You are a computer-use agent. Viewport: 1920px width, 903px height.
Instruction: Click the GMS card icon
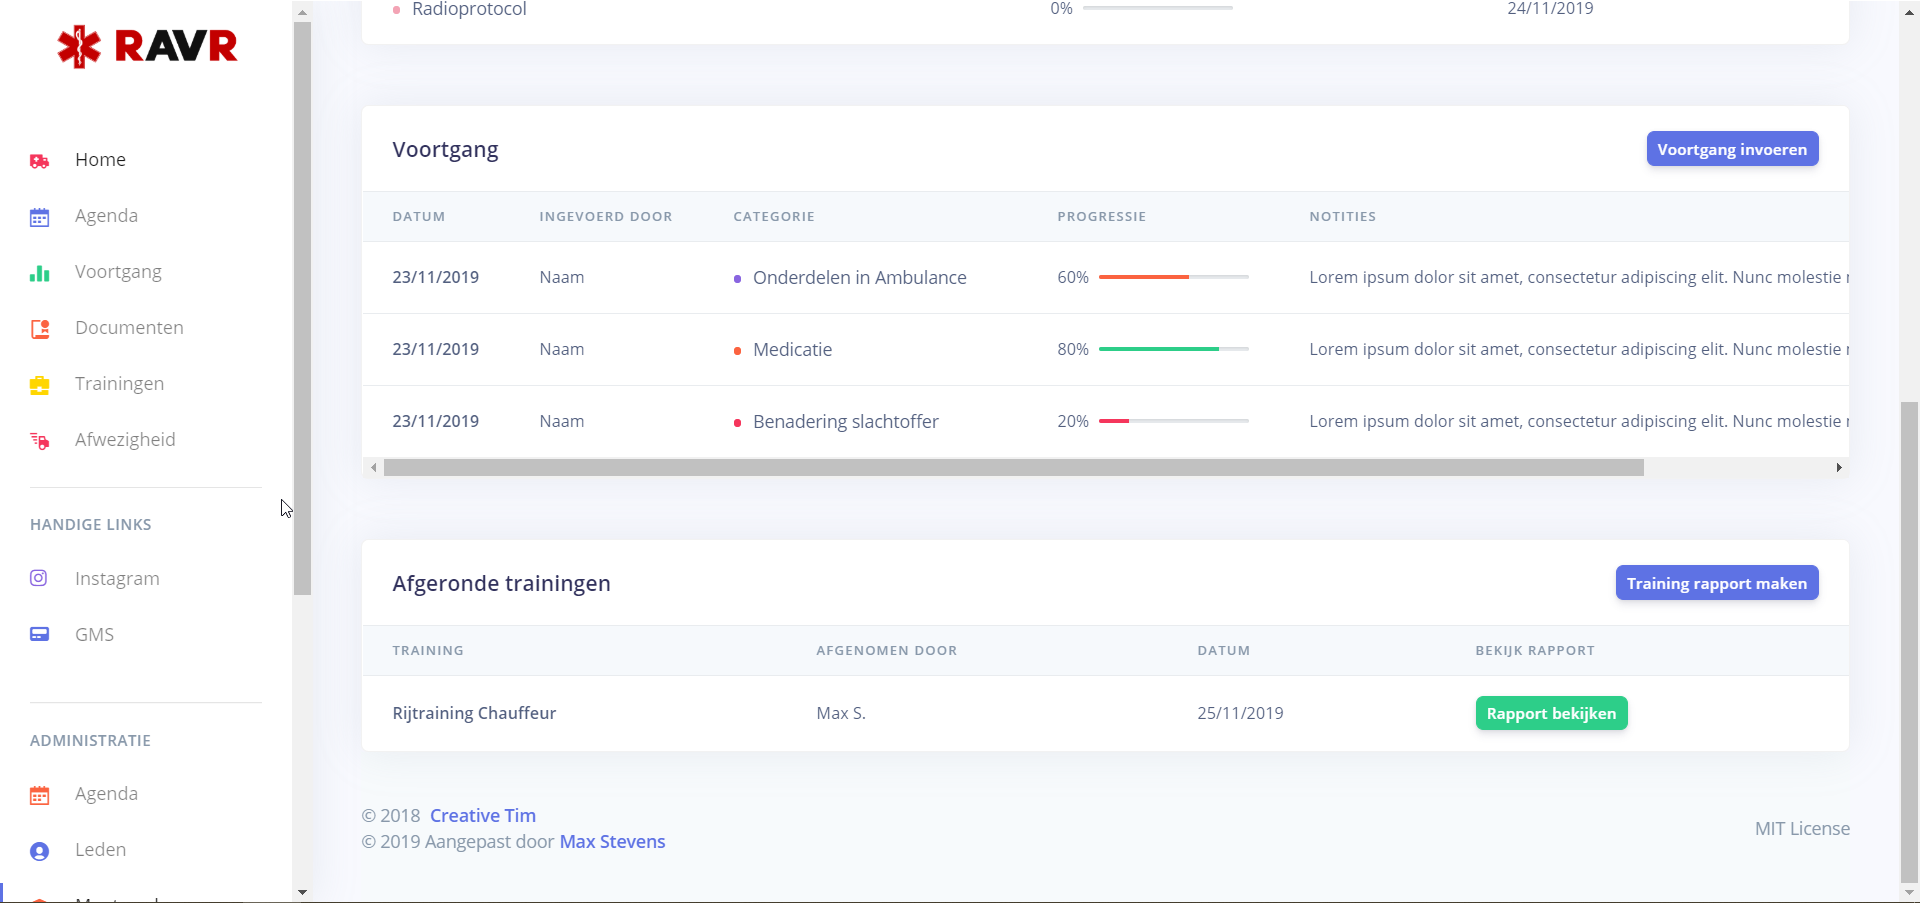(x=40, y=634)
